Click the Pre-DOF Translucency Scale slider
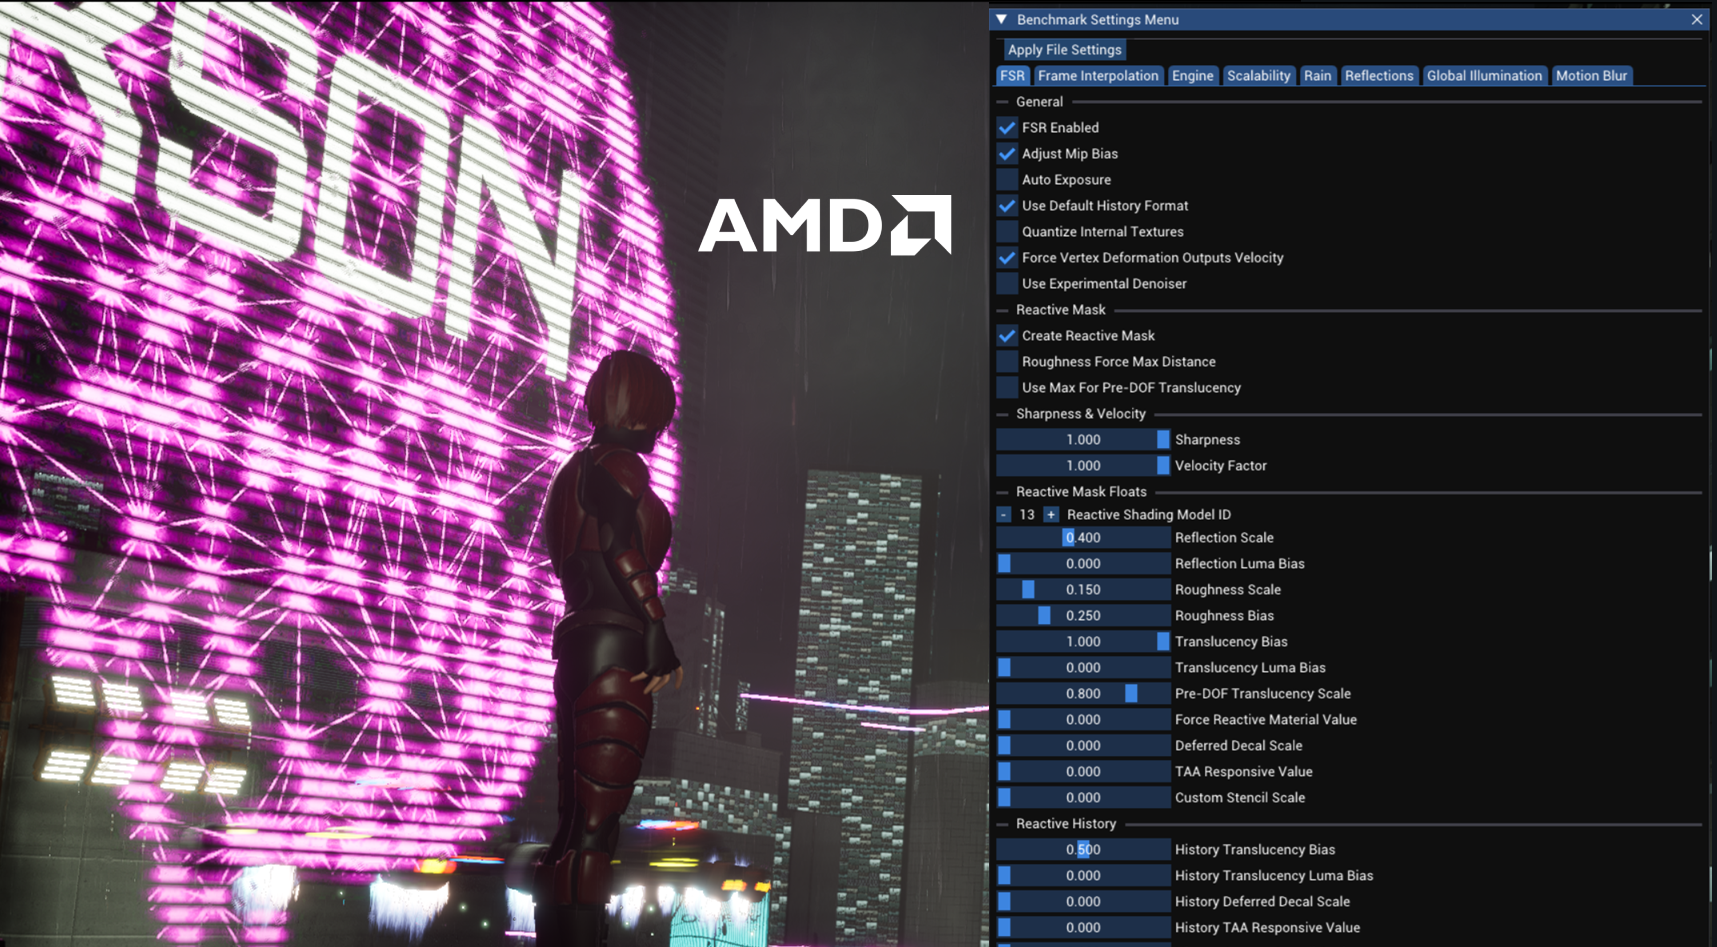This screenshot has width=1717, height=947. point(1083,693)
